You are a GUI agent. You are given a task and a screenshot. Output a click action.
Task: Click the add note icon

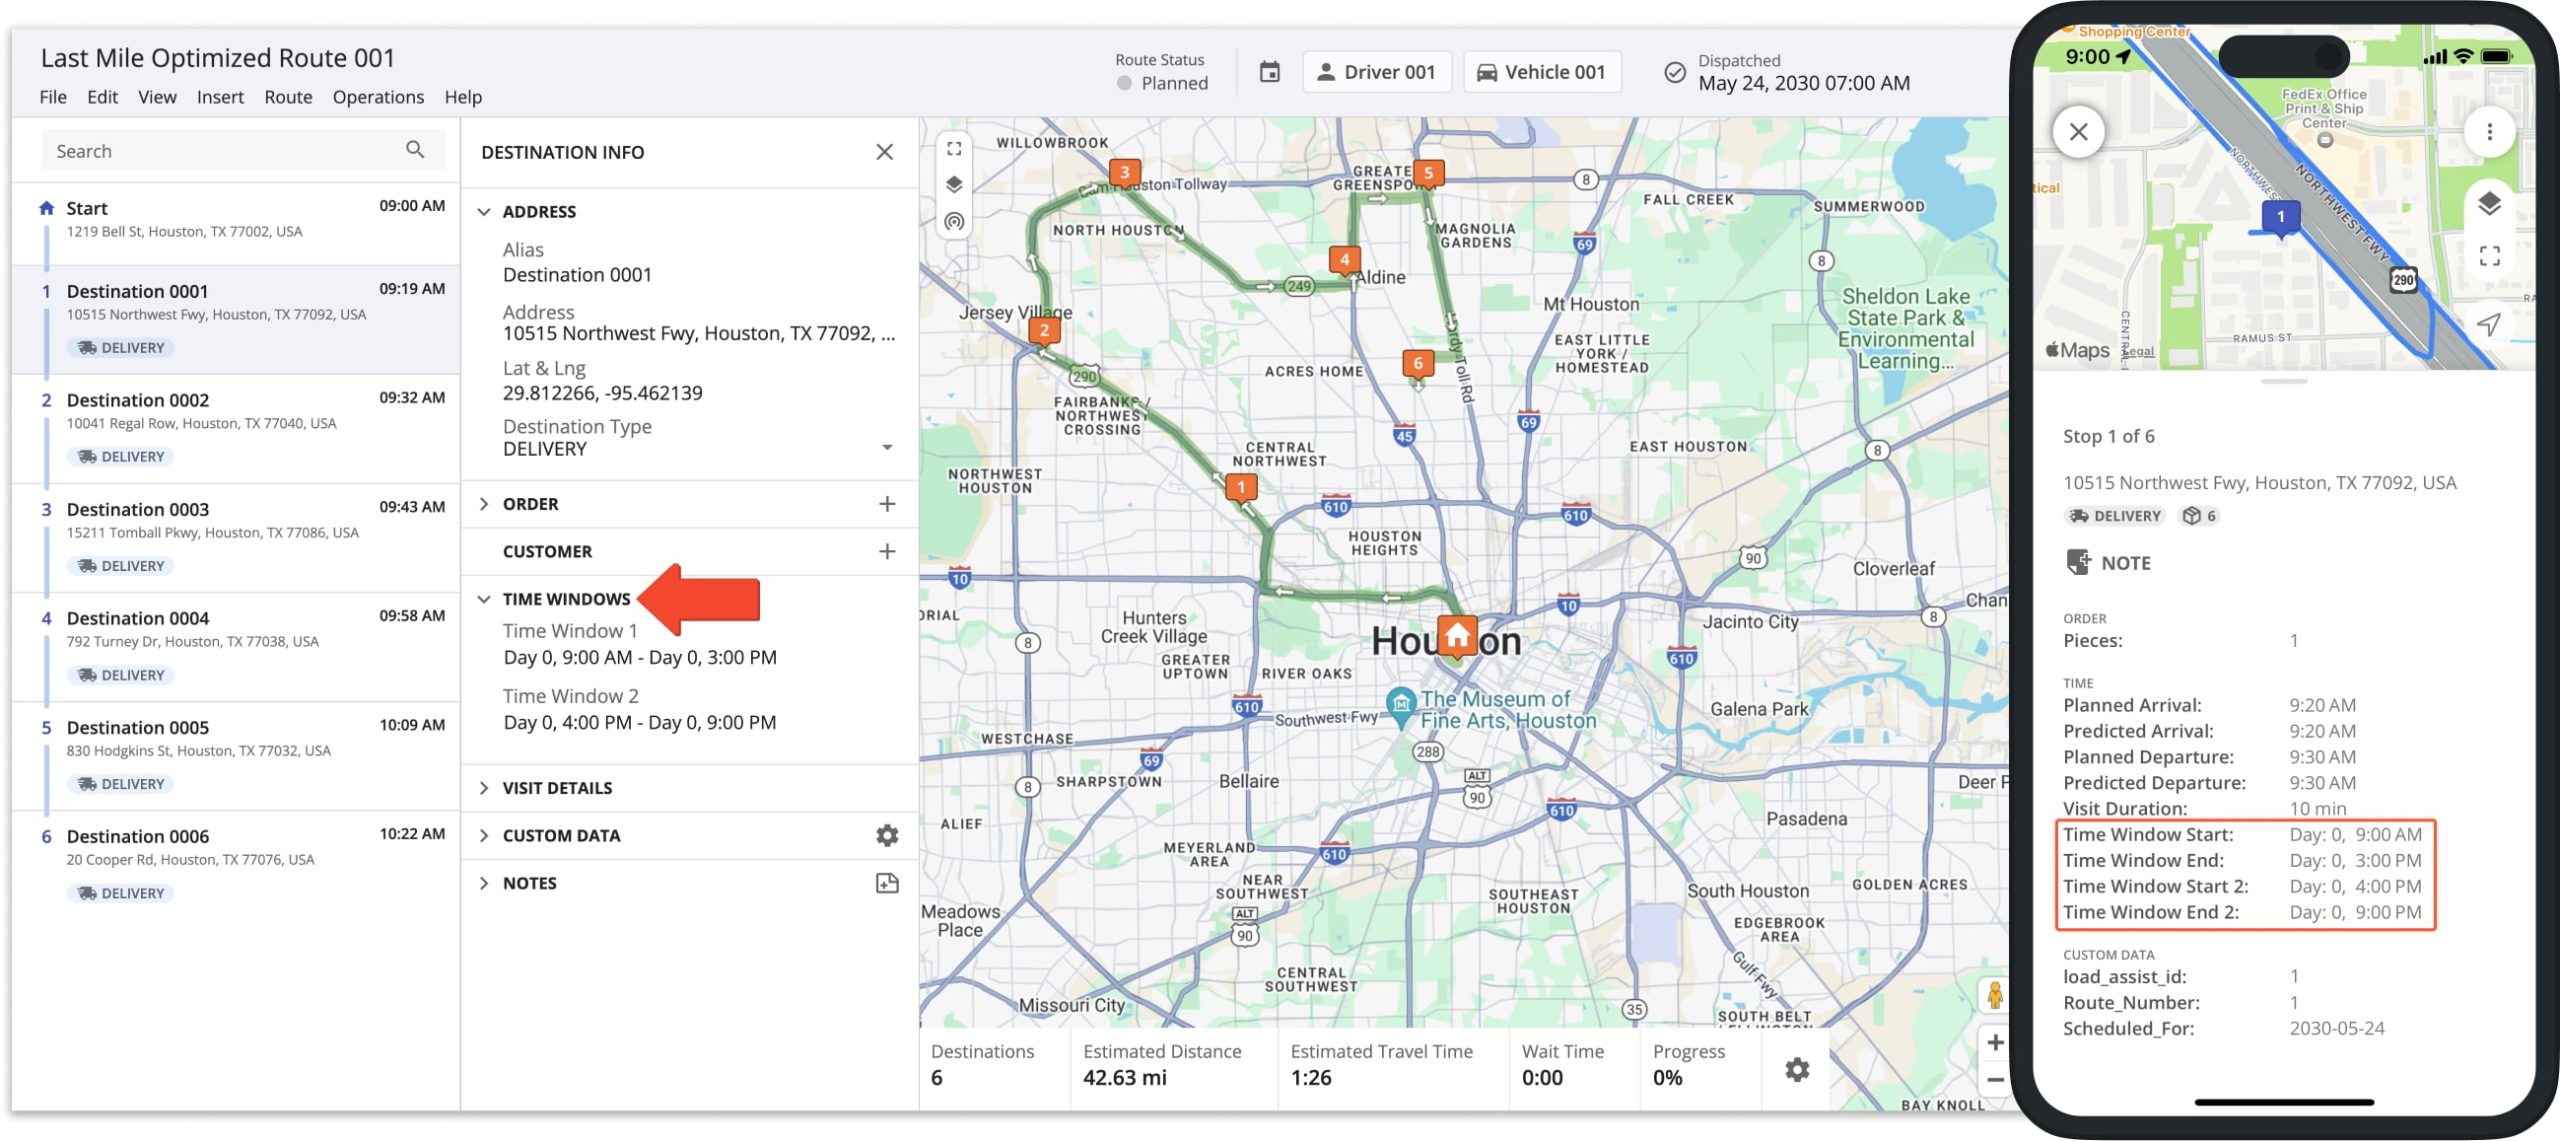click(x=887, y=883)
